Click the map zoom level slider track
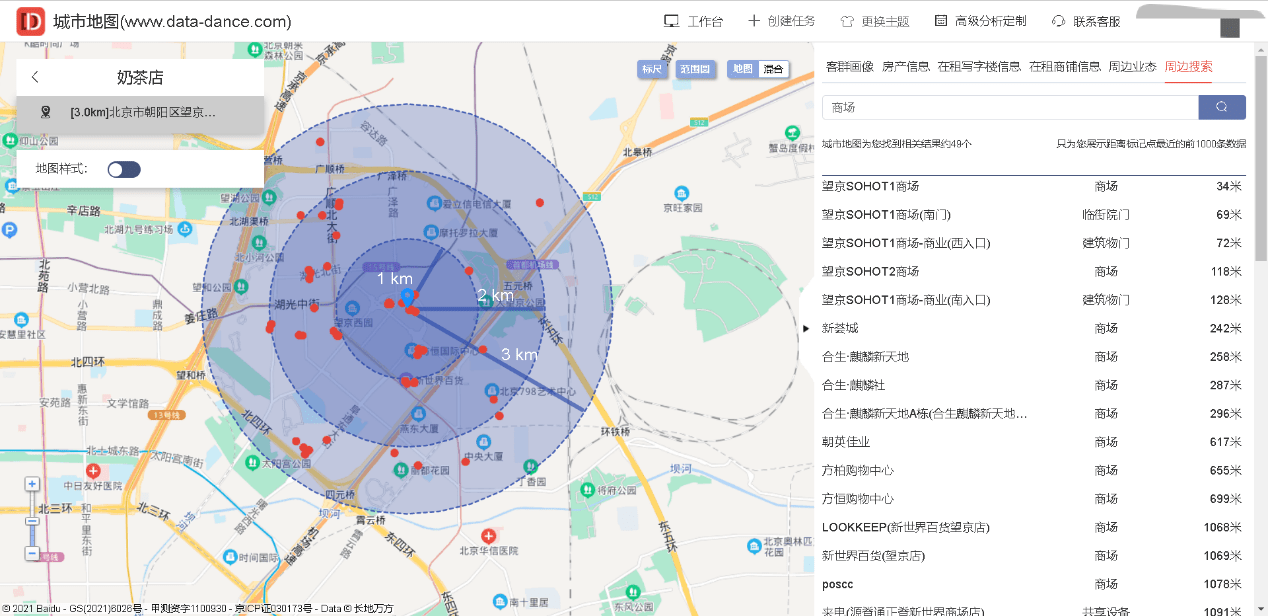Image resolution: width=1268 pixels, height=616 pixels. tap(32, 518)
